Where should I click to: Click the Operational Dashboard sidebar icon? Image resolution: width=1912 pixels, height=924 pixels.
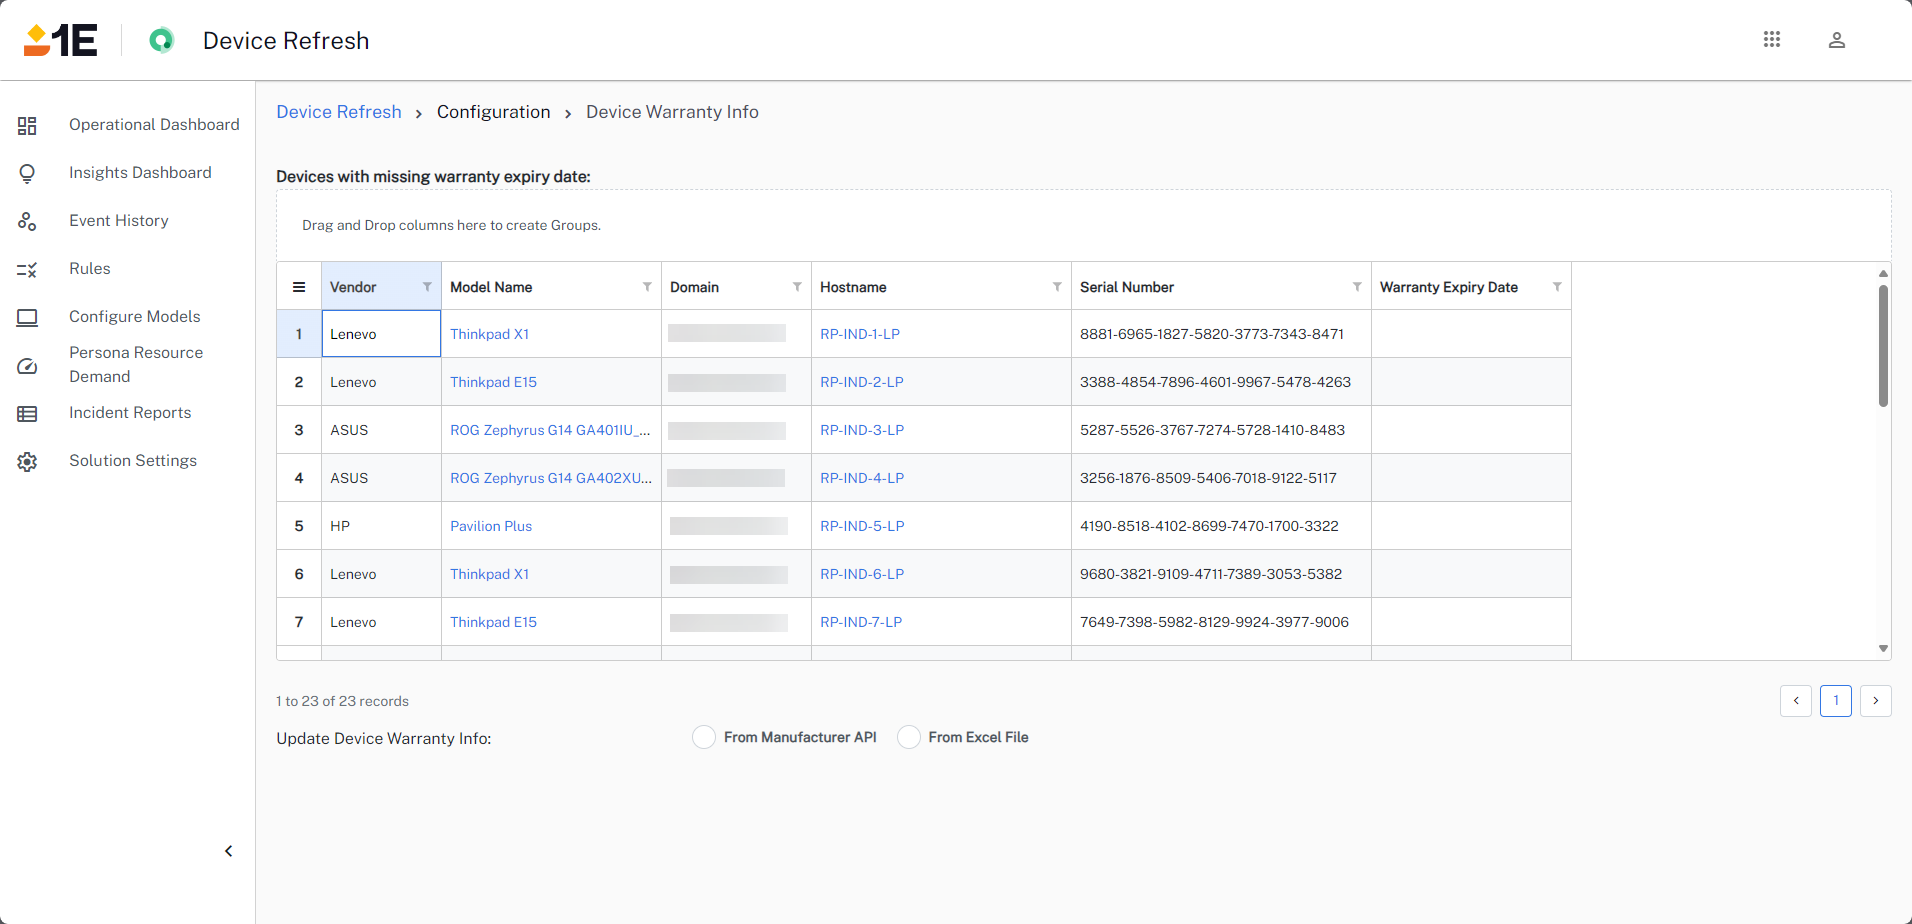(x=27, y=125)
